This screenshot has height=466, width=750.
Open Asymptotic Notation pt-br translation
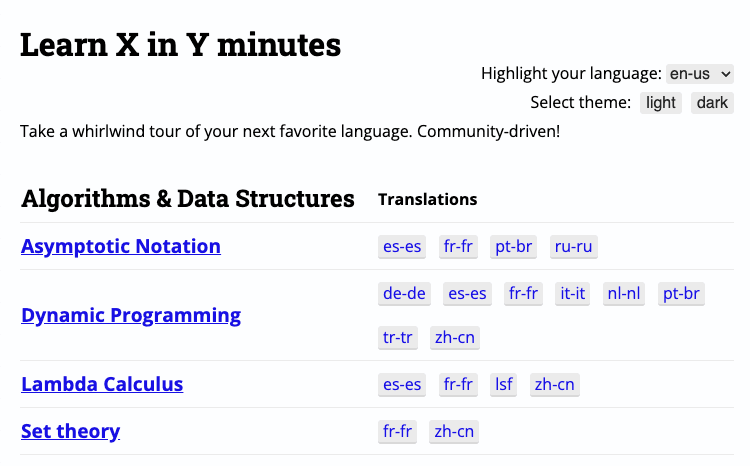coord(515,246)
